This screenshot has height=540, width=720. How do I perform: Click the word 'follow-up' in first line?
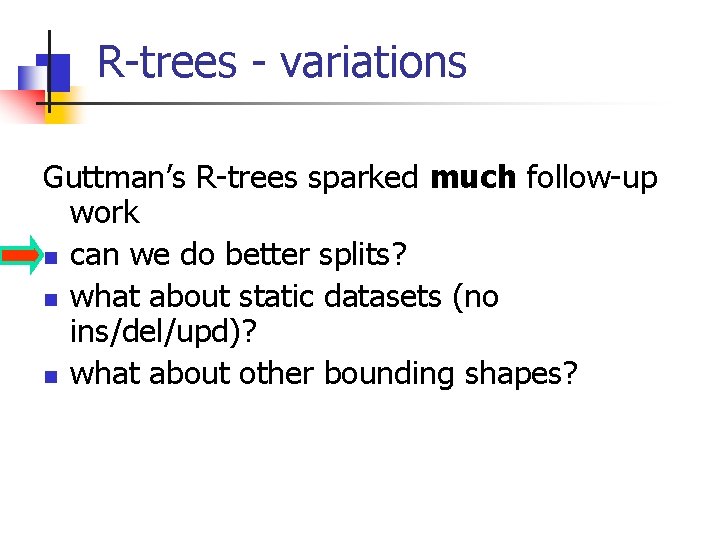[592, 178]
